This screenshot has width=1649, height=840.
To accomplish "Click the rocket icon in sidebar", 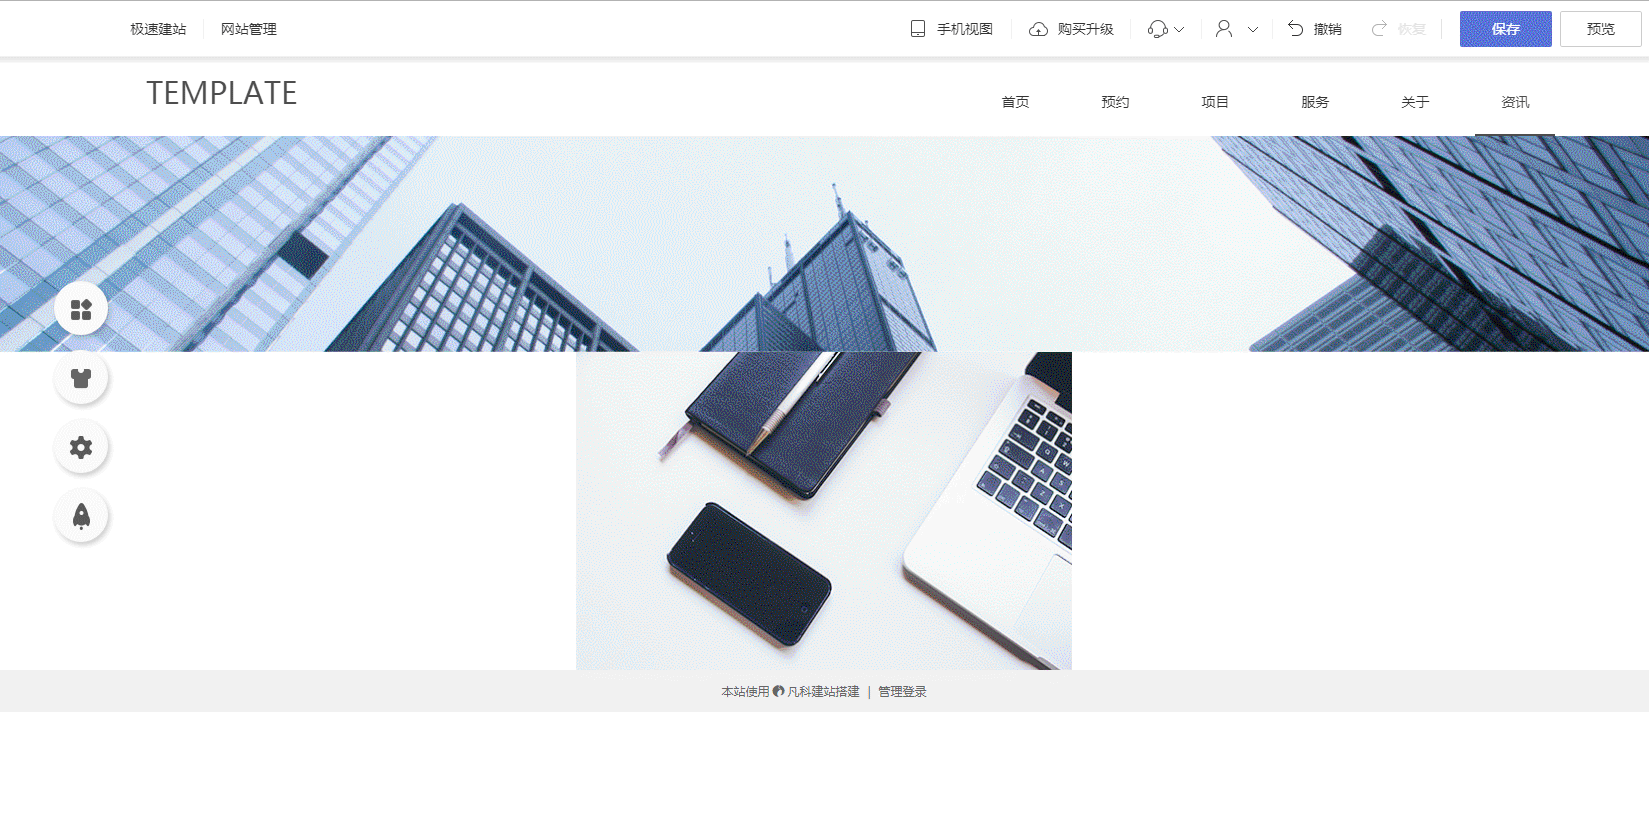I will click(81, 516).
